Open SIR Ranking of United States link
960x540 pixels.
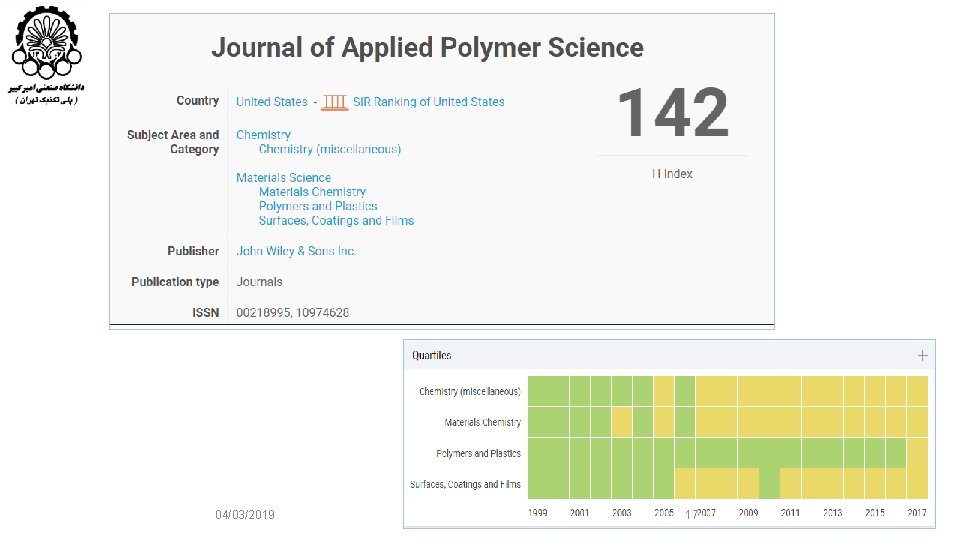pyautogui.click(x=429, y=102)
